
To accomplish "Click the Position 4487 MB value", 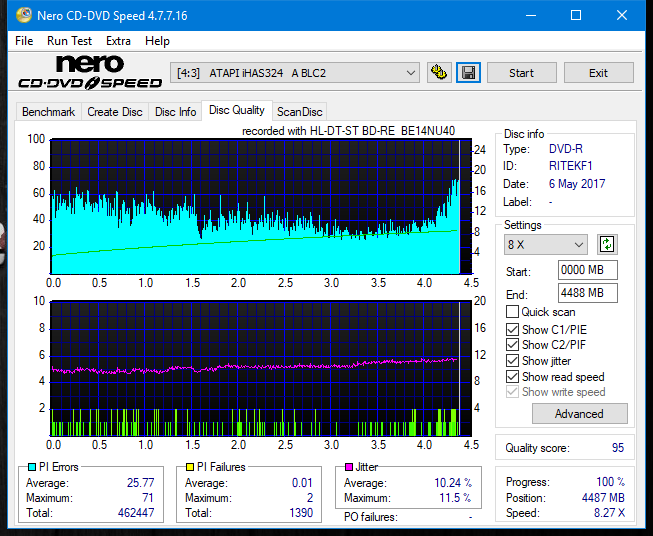I will (603, 498).
